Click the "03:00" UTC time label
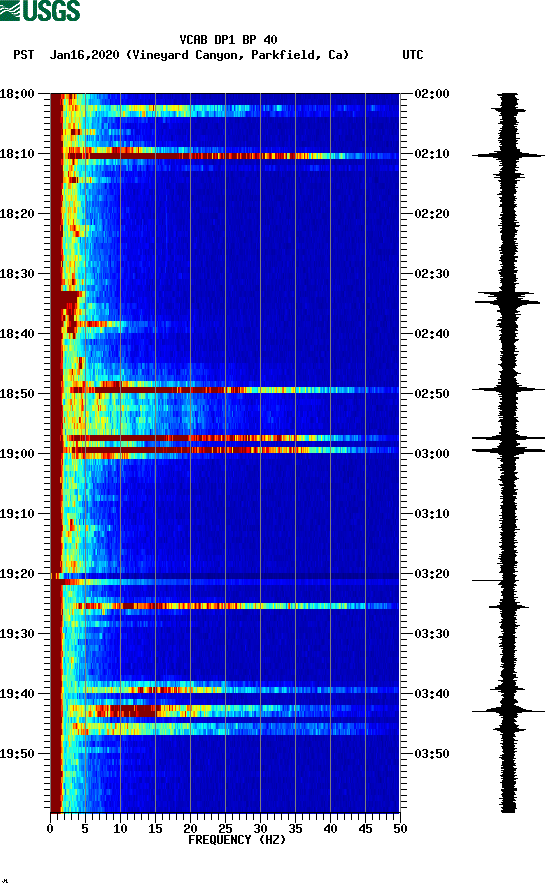The image size is (552, 892). 432,454
